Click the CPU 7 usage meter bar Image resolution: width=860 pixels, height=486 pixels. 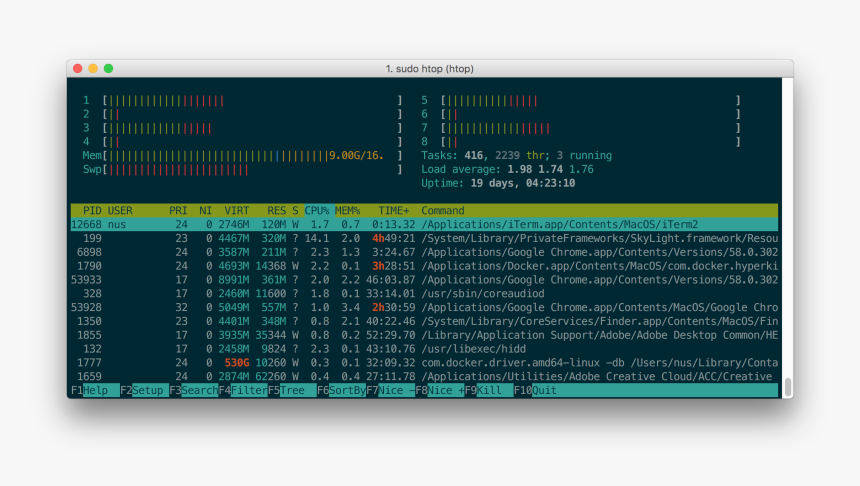point(591,128)
